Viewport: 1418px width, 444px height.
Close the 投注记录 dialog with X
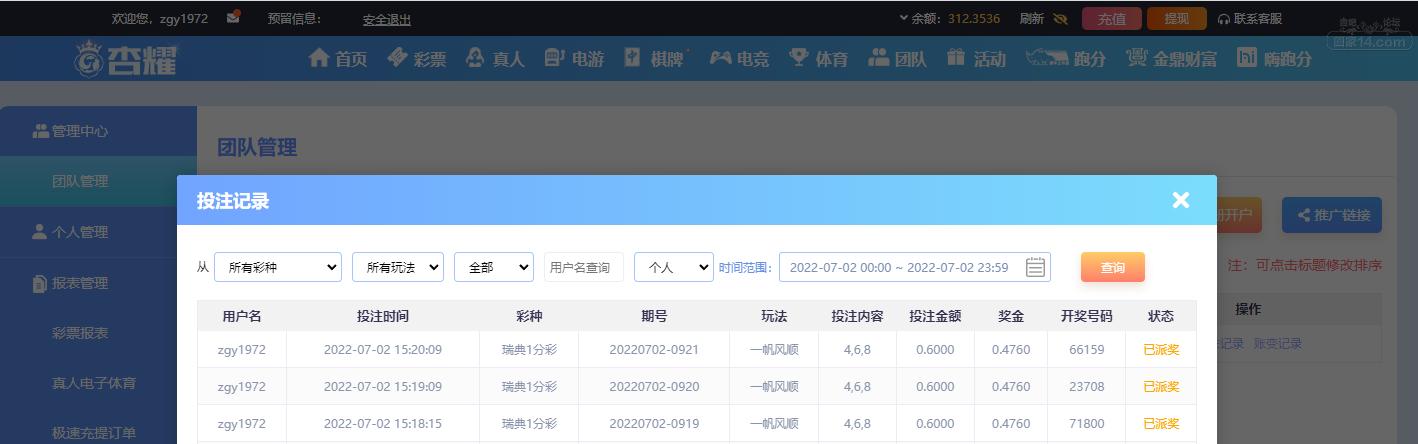click(x=1181, y=200)
